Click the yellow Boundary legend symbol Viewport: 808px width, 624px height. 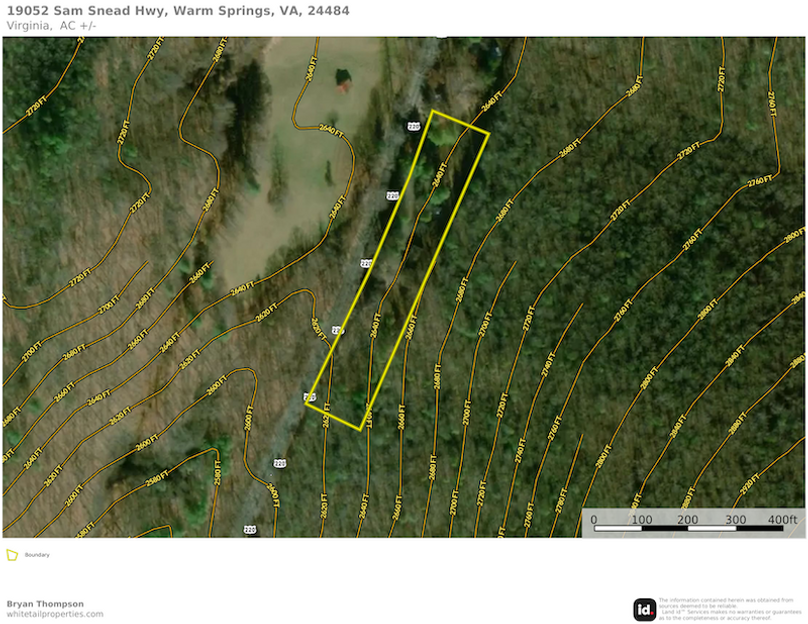tap(12, 554)
